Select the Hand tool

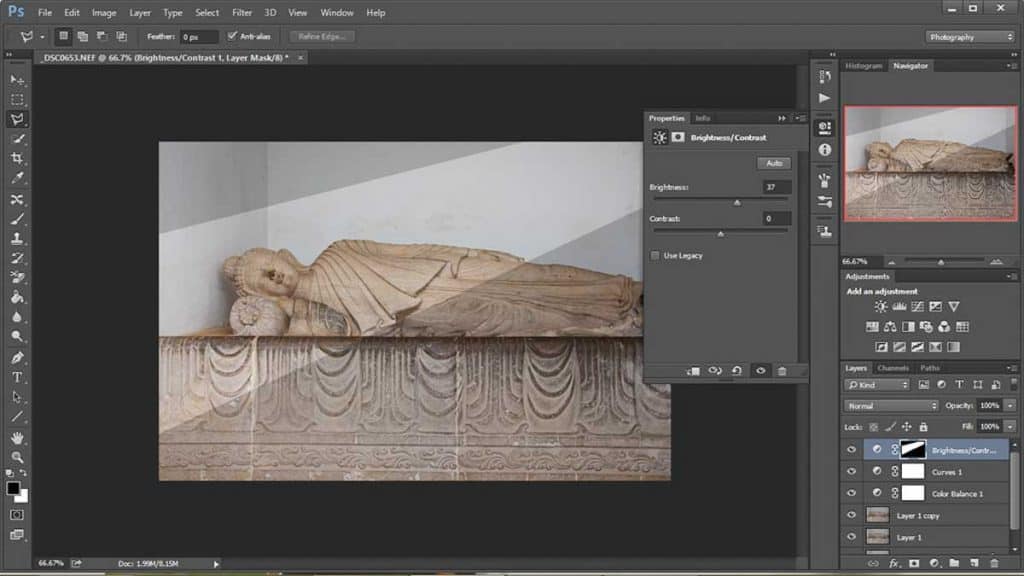tap(17, 438)
